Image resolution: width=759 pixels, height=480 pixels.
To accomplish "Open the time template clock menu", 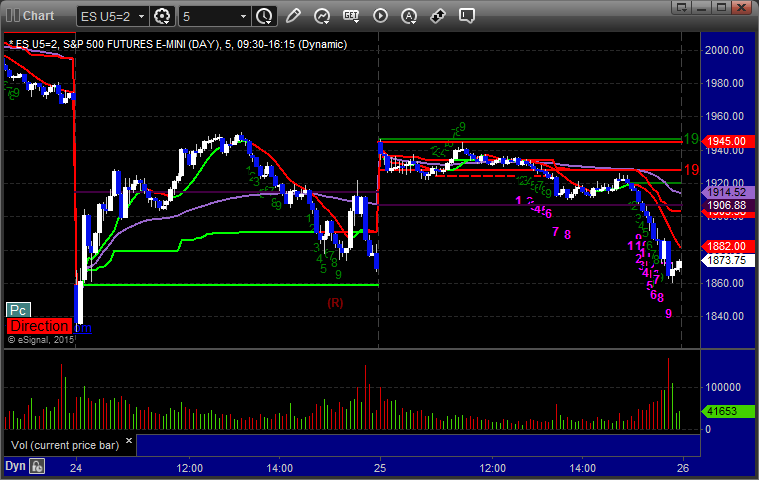I will (x=264, y=16).
